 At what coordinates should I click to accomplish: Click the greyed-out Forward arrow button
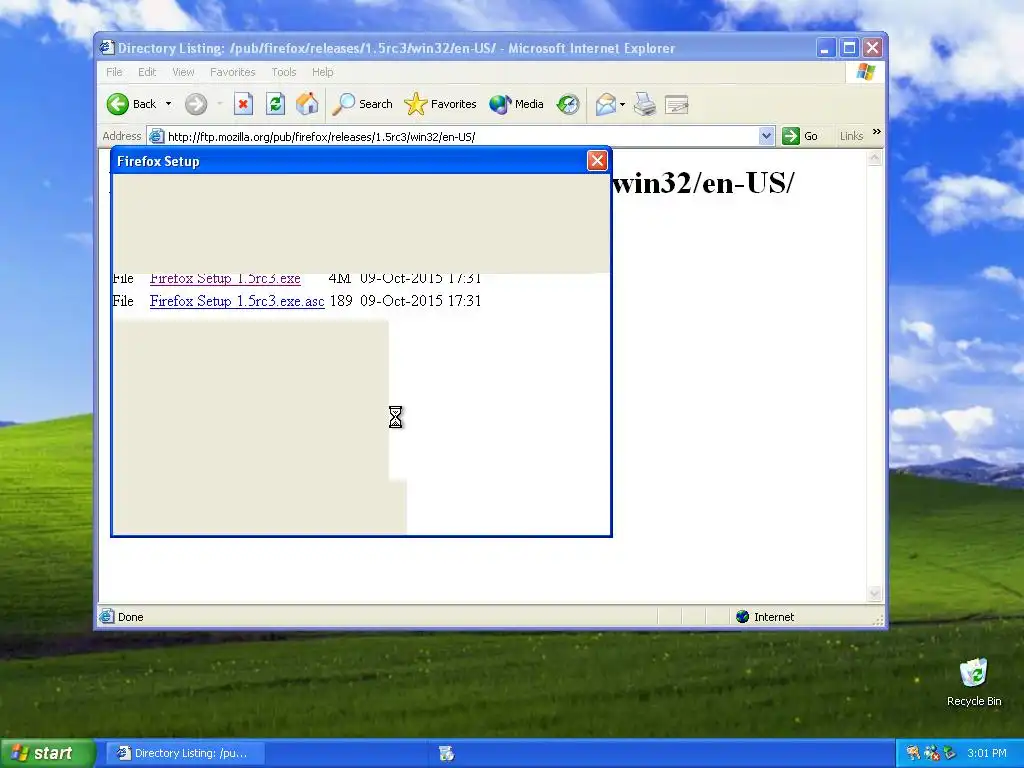coord(196,104)
